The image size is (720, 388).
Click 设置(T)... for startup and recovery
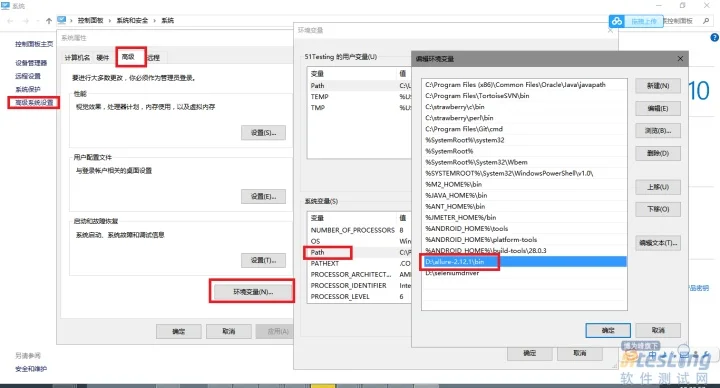[264, 260]
